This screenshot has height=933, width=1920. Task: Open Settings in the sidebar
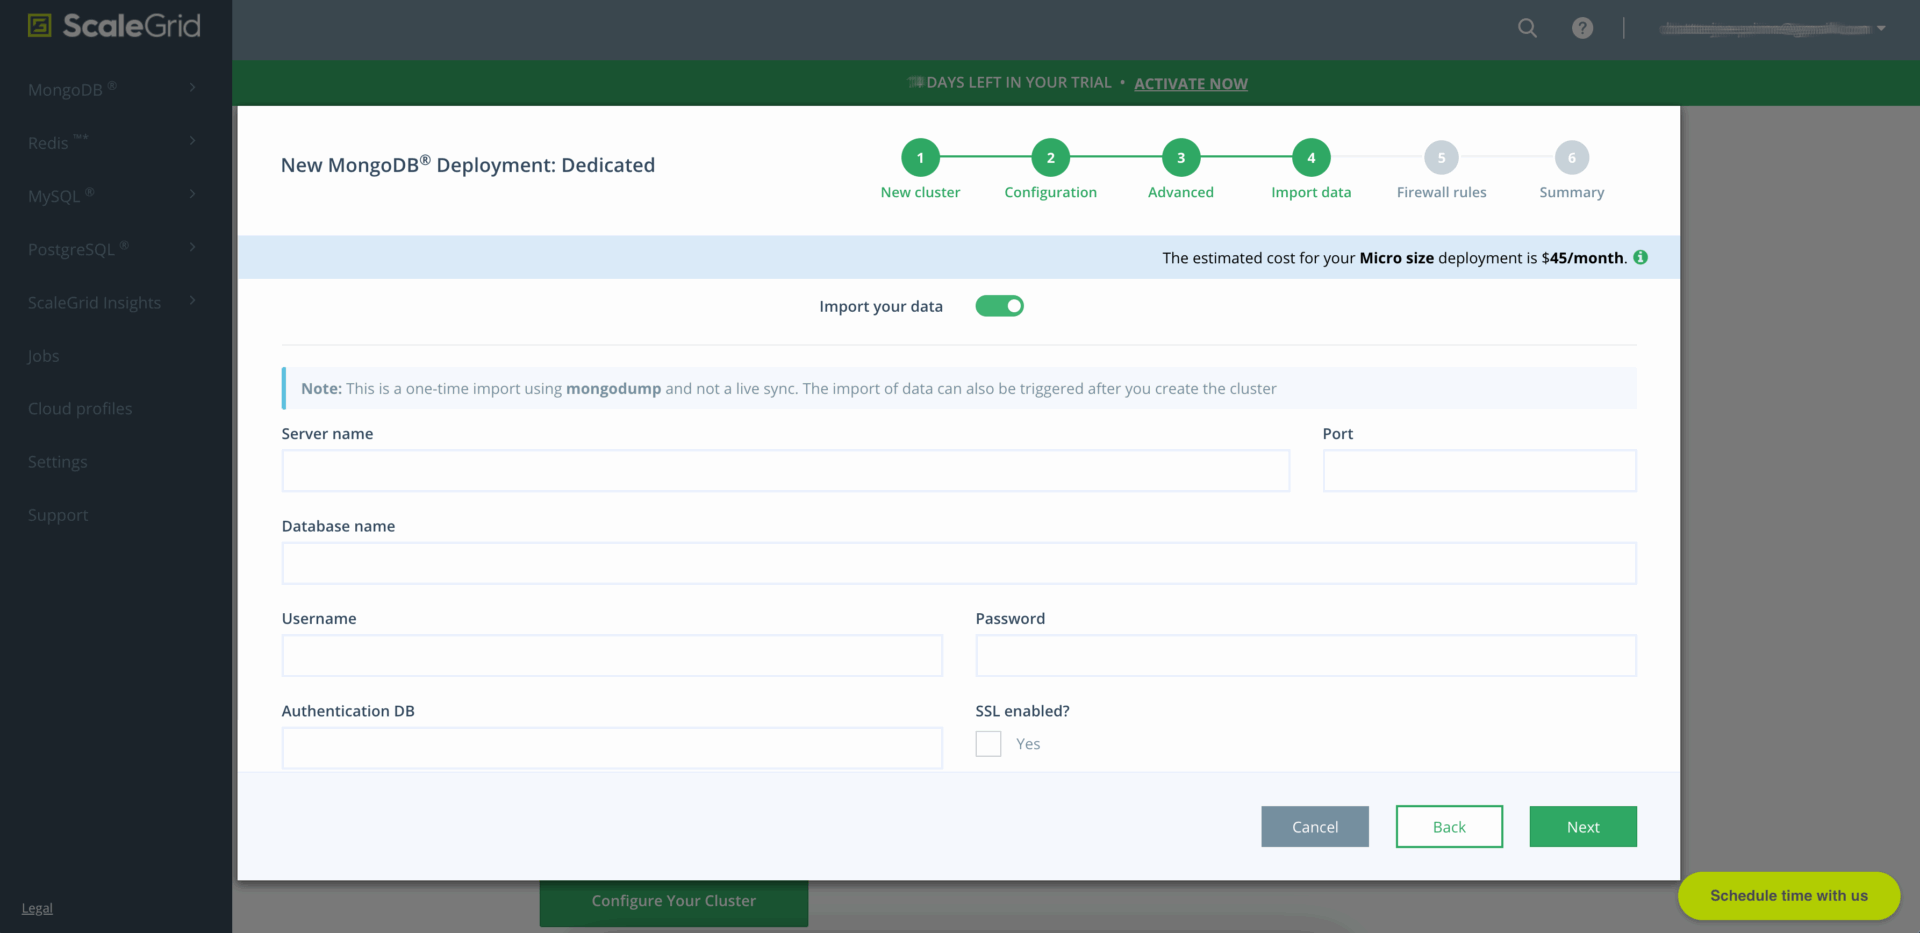(57, 462)
